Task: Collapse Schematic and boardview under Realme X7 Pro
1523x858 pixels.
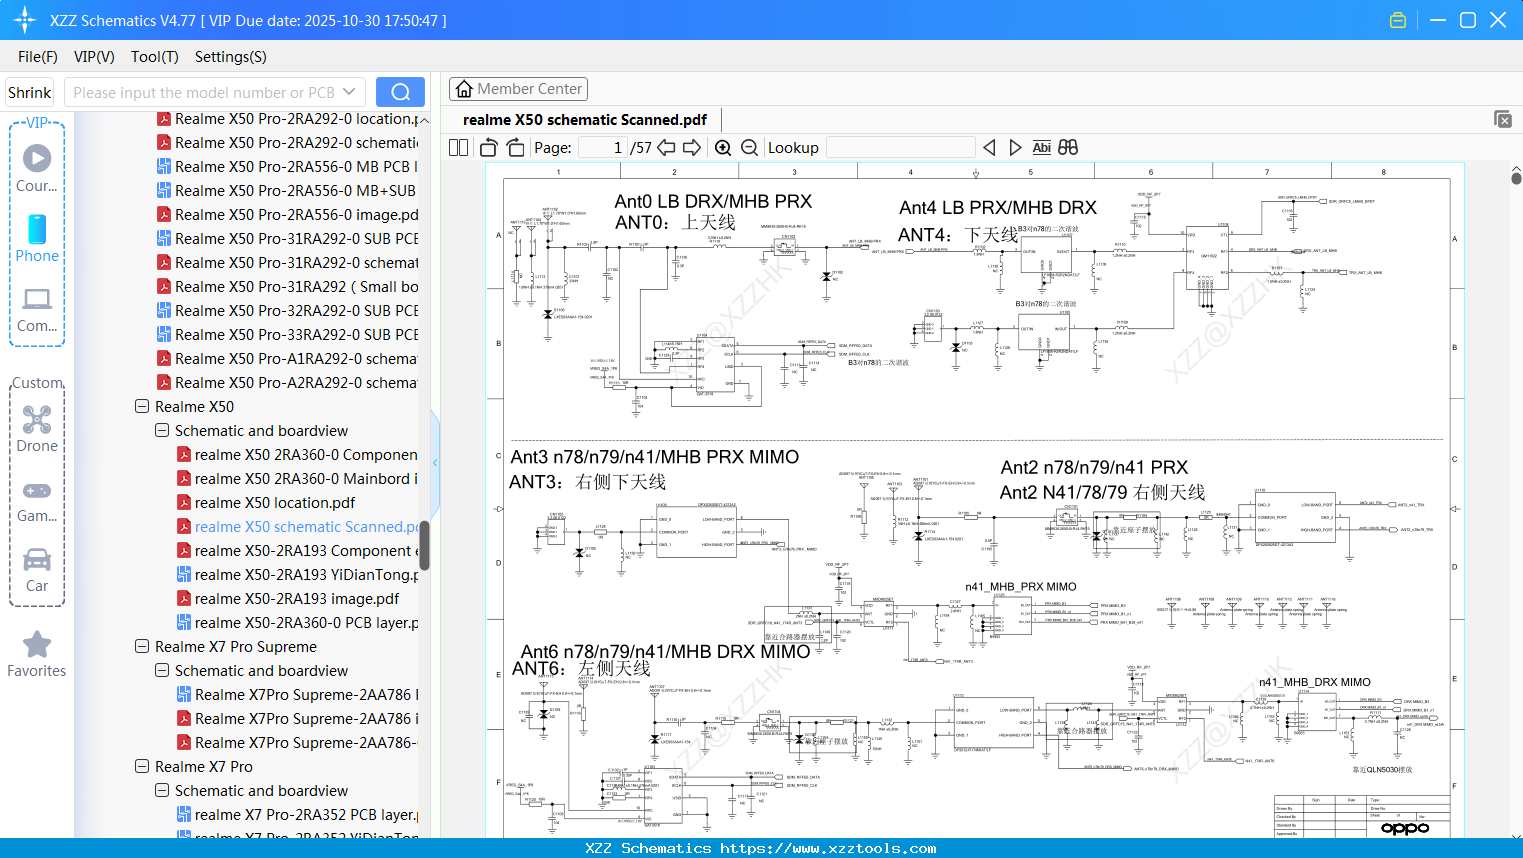Action: pos(161,790)
